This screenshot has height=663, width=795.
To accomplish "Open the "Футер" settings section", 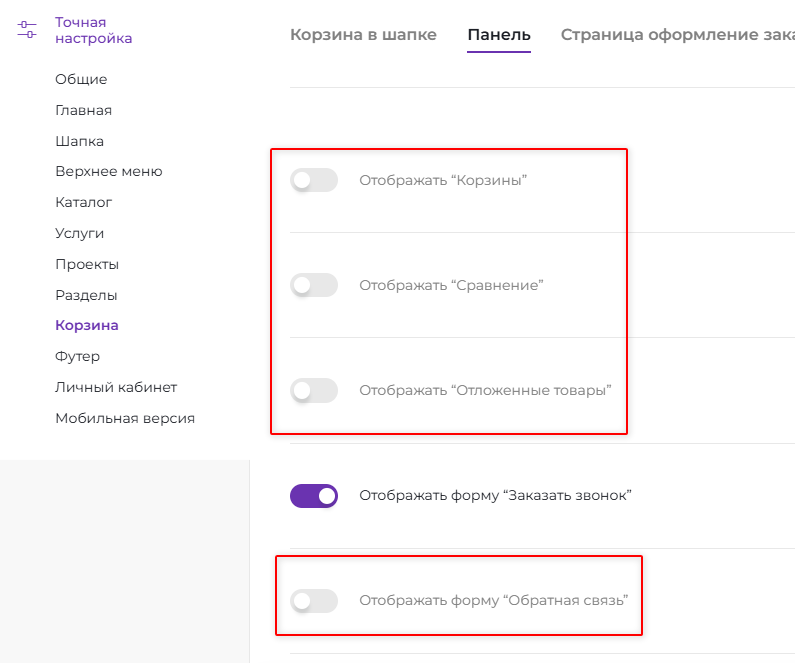I will pyautogui.click(x=77, y=356).
